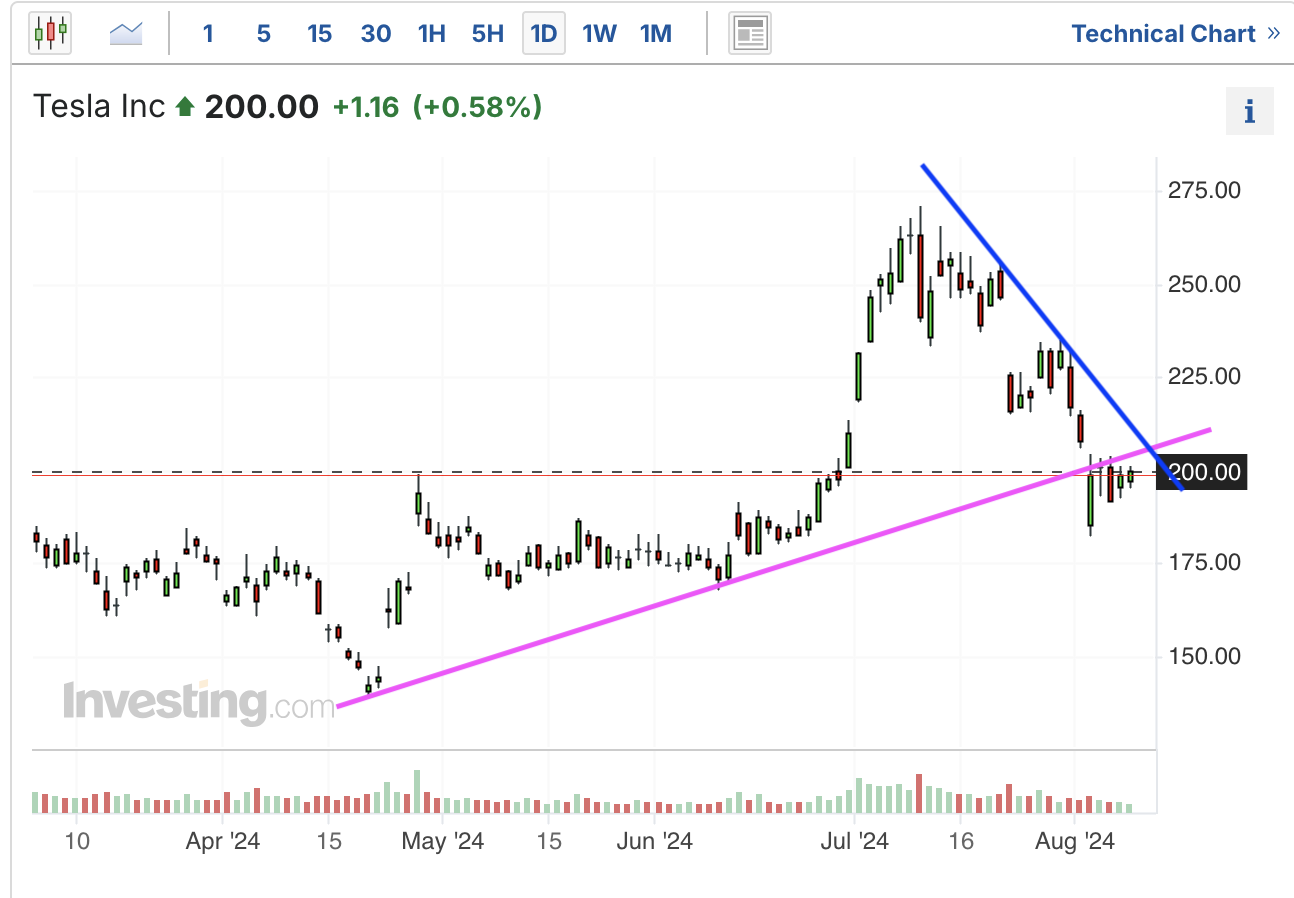Select the 30 minute timeframe
1294x898 pixels.
point(376,34)
